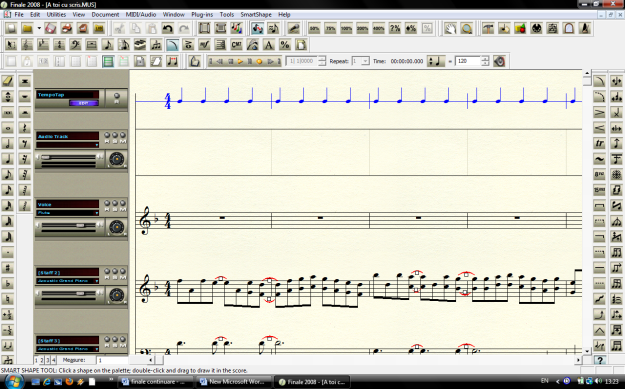
Task: Start playback with the Play button
Action: click(x=240, y=61)
